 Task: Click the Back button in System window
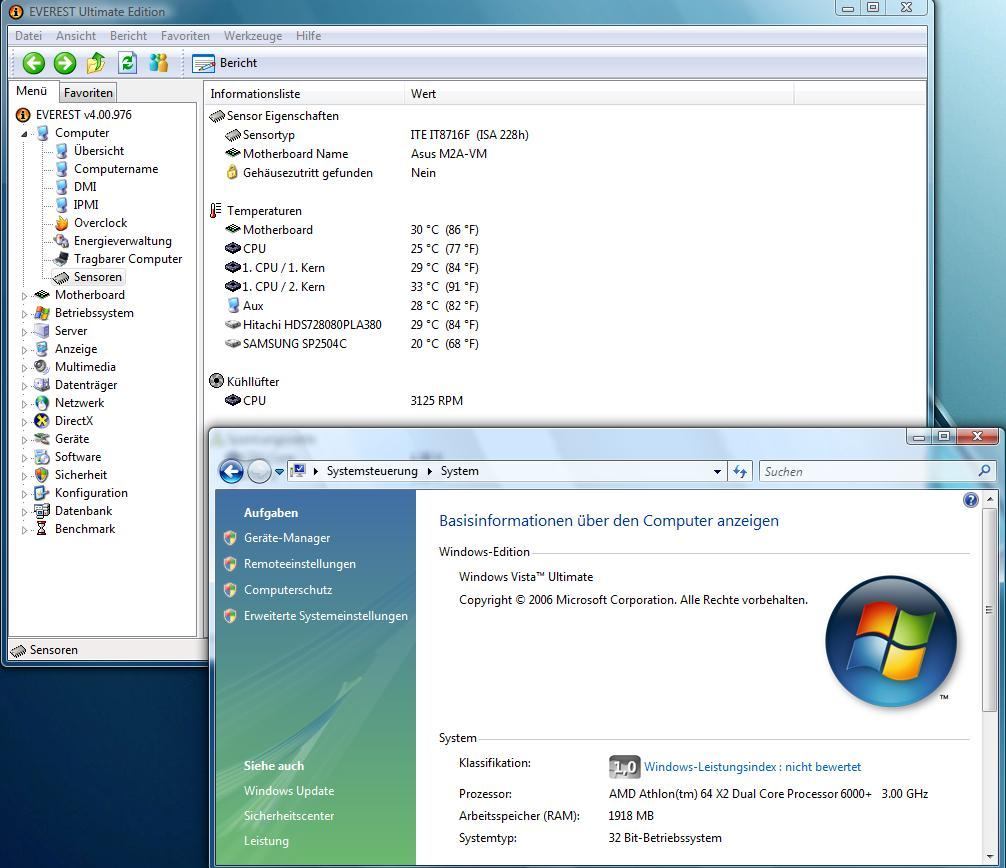232,472
